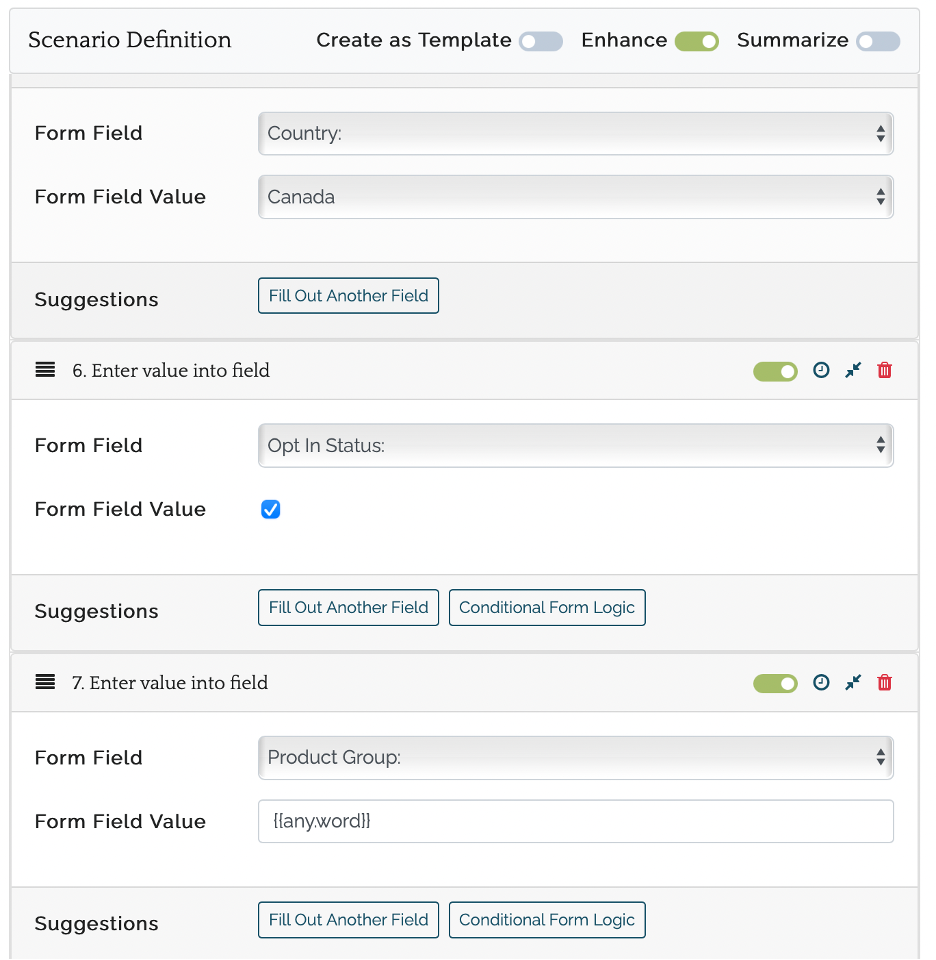Open the Country: form field dropdown
Screen dimensions: 936x960
(575, 134)
